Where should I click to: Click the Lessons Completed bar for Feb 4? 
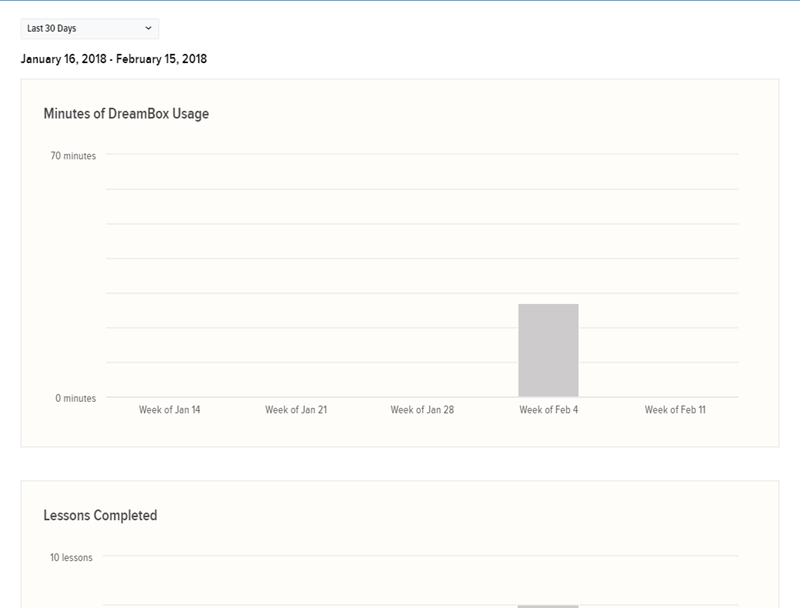548,606
